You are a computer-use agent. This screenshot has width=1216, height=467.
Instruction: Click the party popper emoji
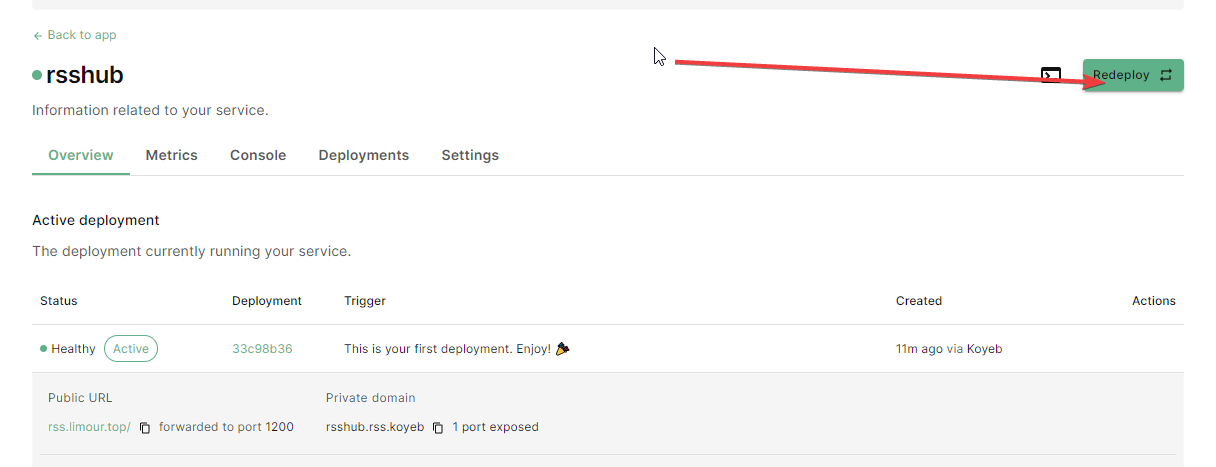pos(563,349)
